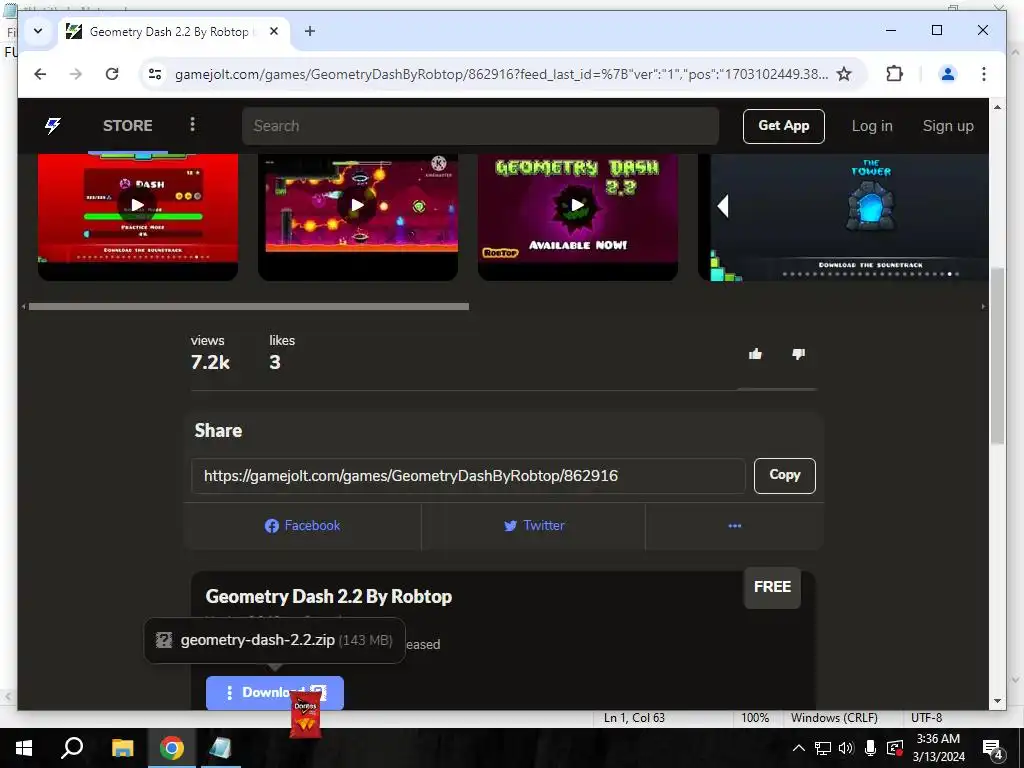Select Chrome in the taskbar
Viewport: 1024px width, 768px height.
[x=171, y=748]
